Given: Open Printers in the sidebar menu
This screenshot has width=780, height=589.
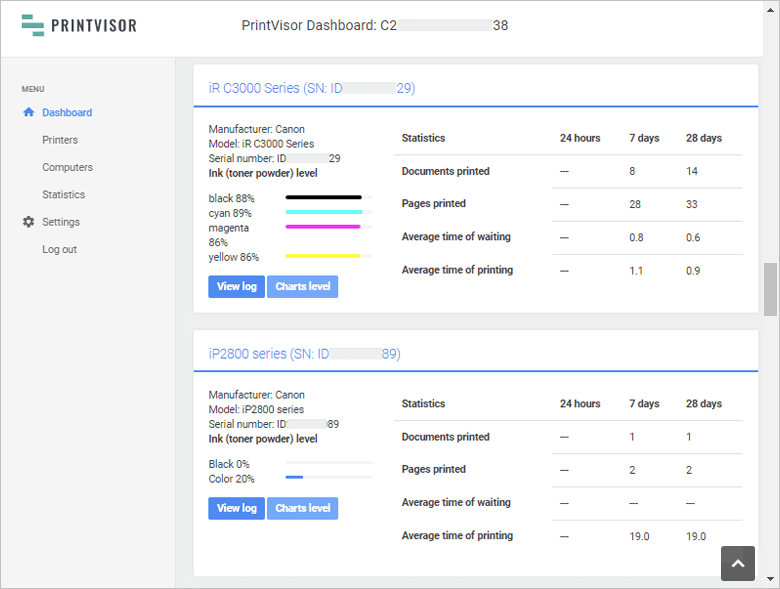Looking at the screenshot, I should [60, 140].
